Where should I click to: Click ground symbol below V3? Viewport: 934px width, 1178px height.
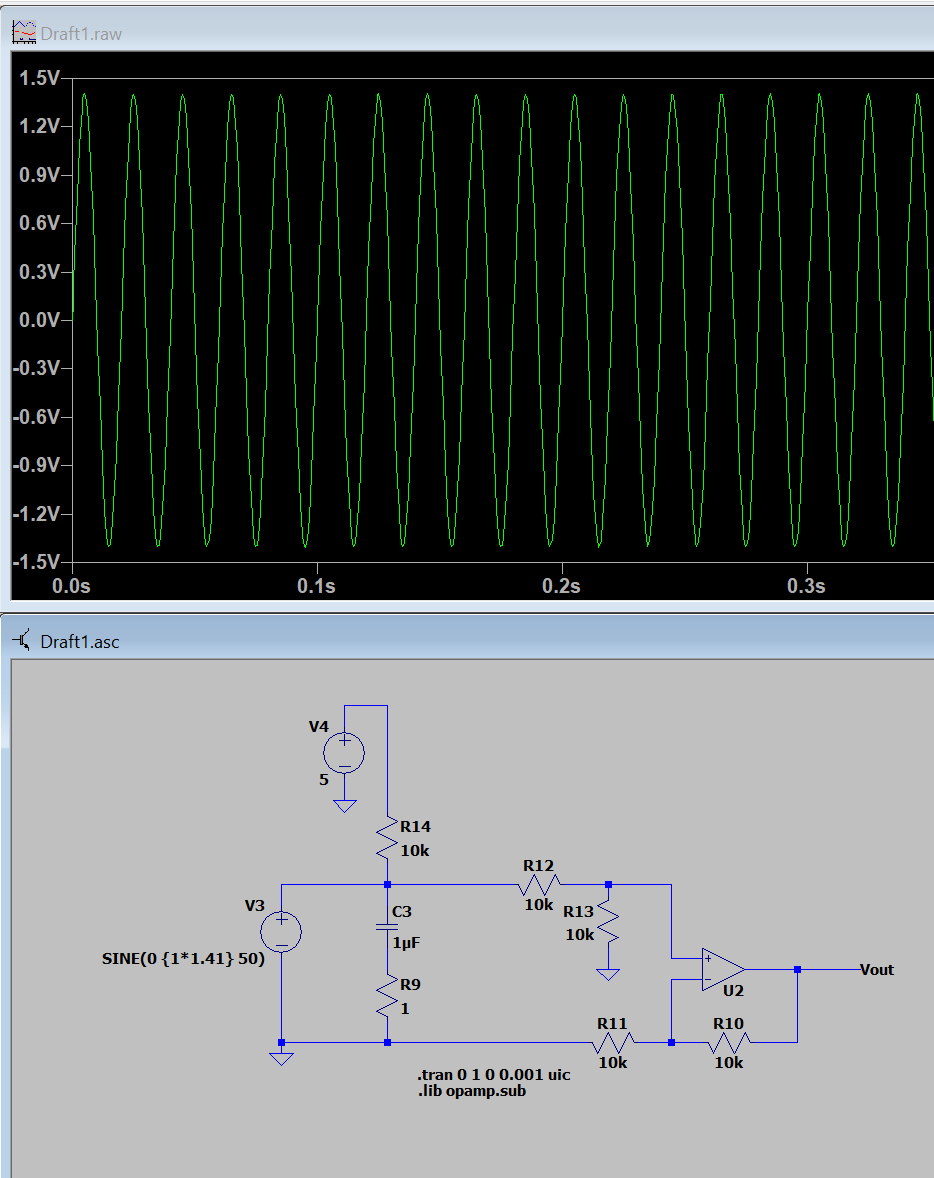(x=281, y=1059)
